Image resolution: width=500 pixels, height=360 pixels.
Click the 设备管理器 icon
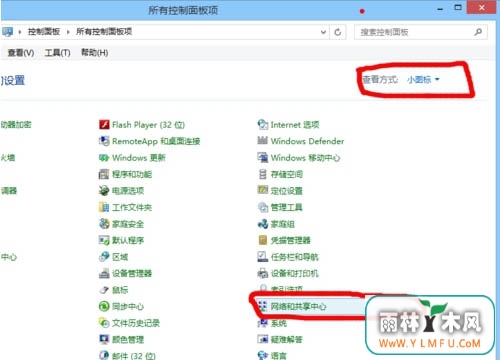[104, 273]
